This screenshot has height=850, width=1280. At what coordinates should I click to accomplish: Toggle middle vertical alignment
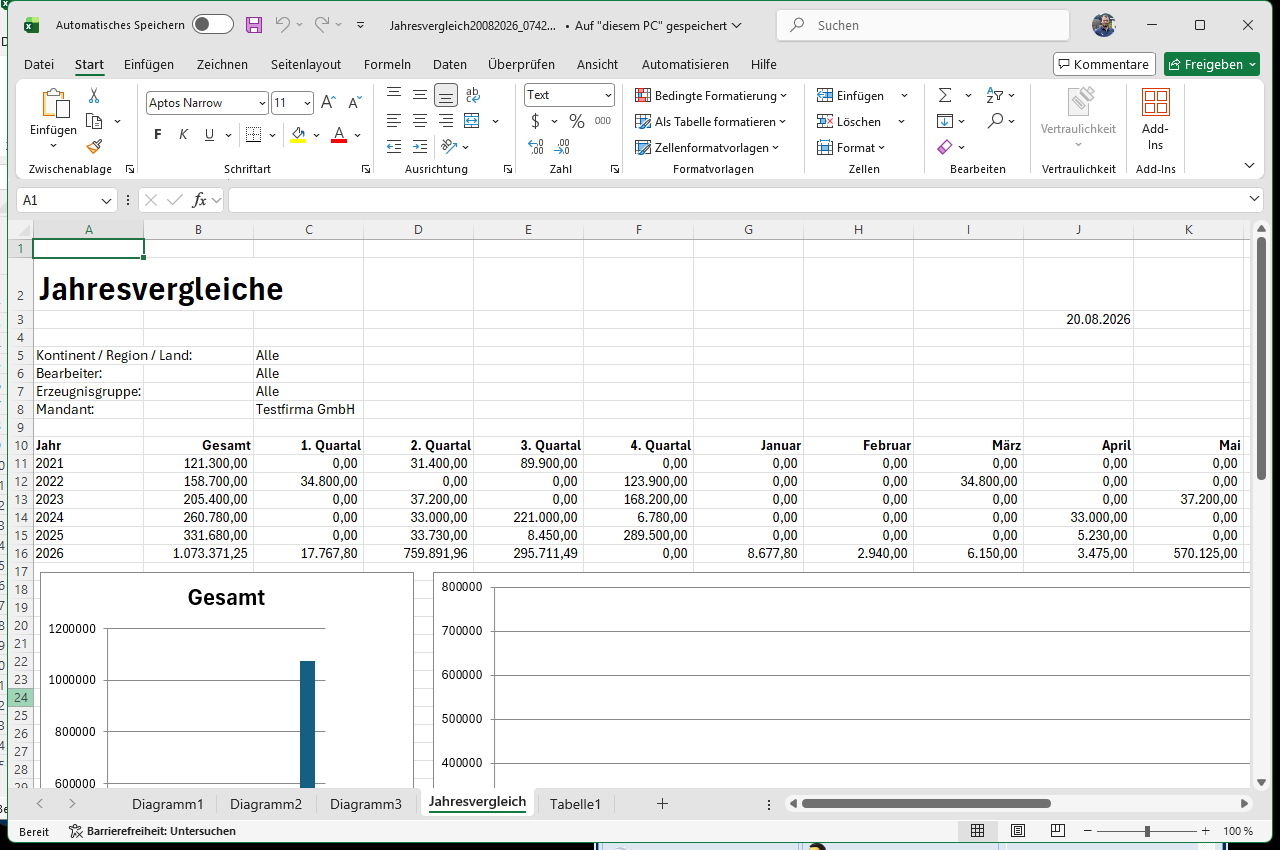(x=420, y=95)
